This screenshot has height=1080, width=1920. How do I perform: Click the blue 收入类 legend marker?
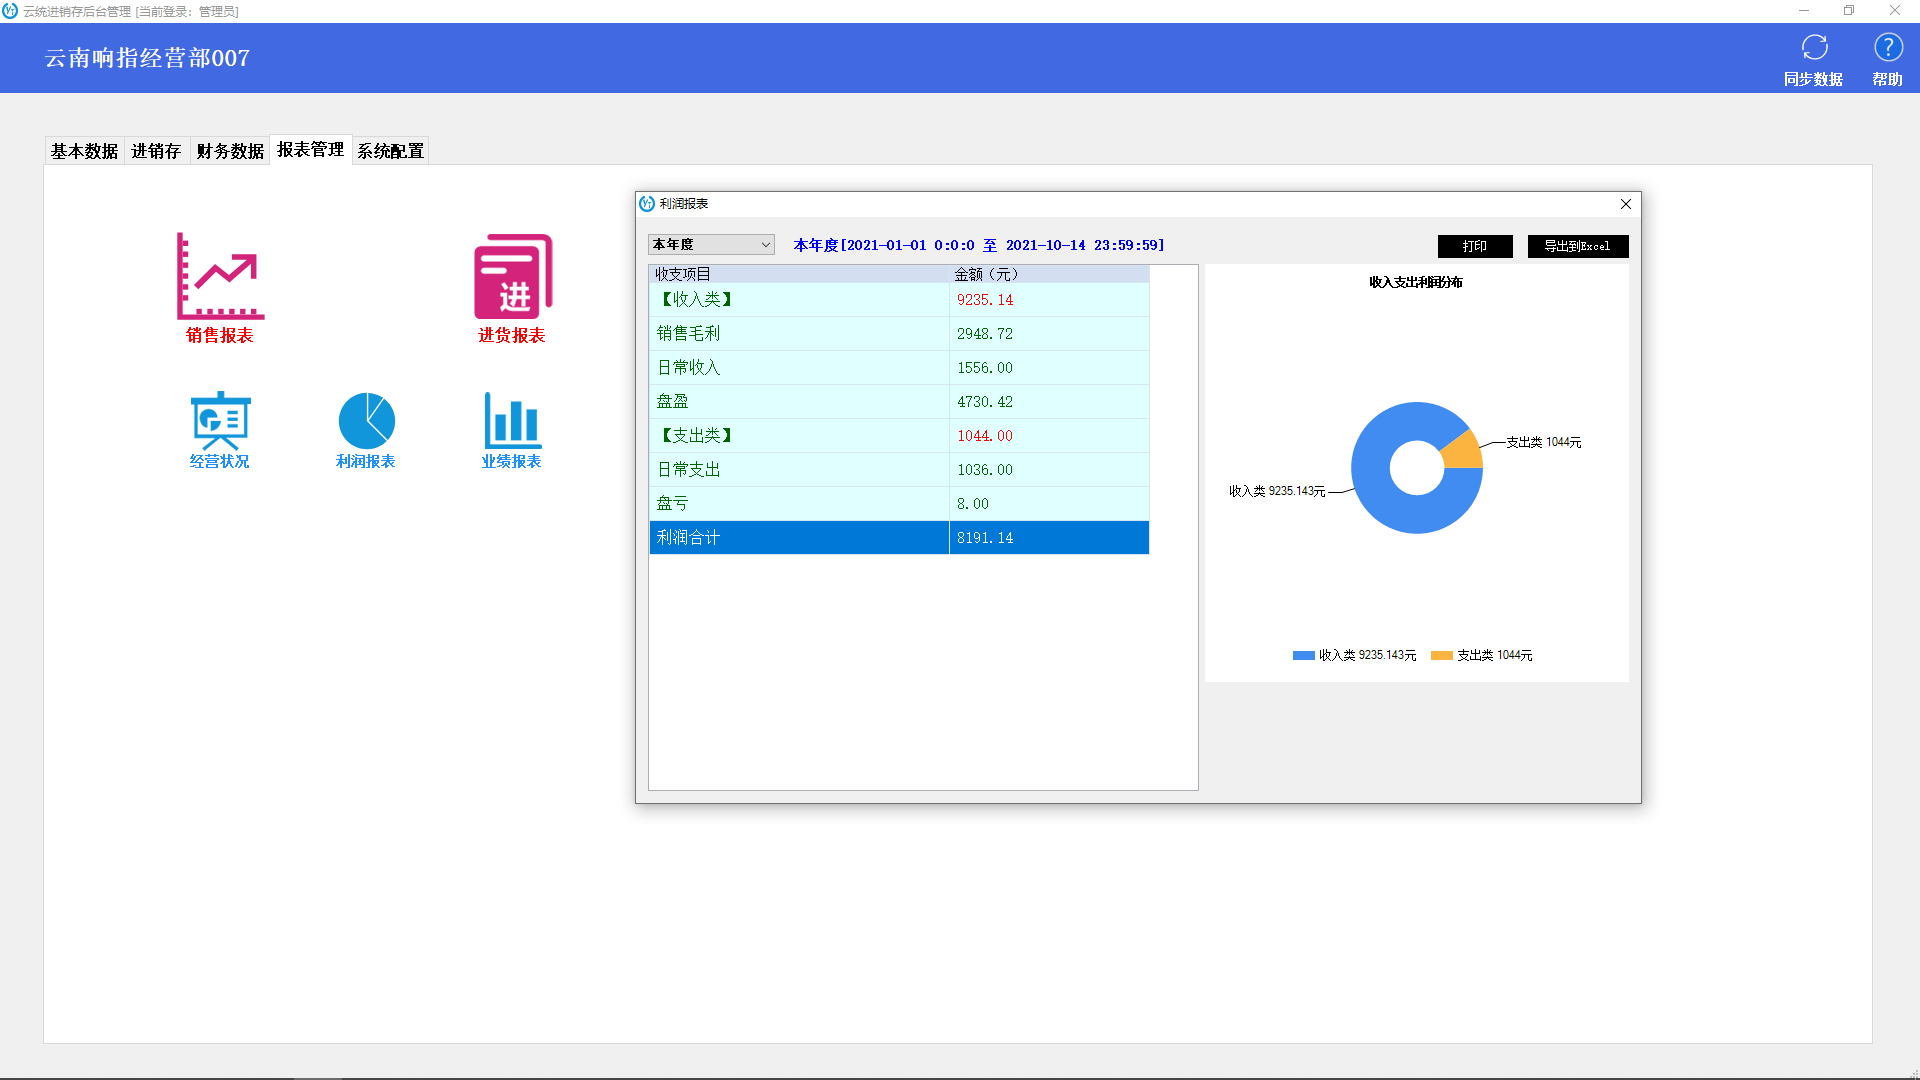tap(1302, 655)
